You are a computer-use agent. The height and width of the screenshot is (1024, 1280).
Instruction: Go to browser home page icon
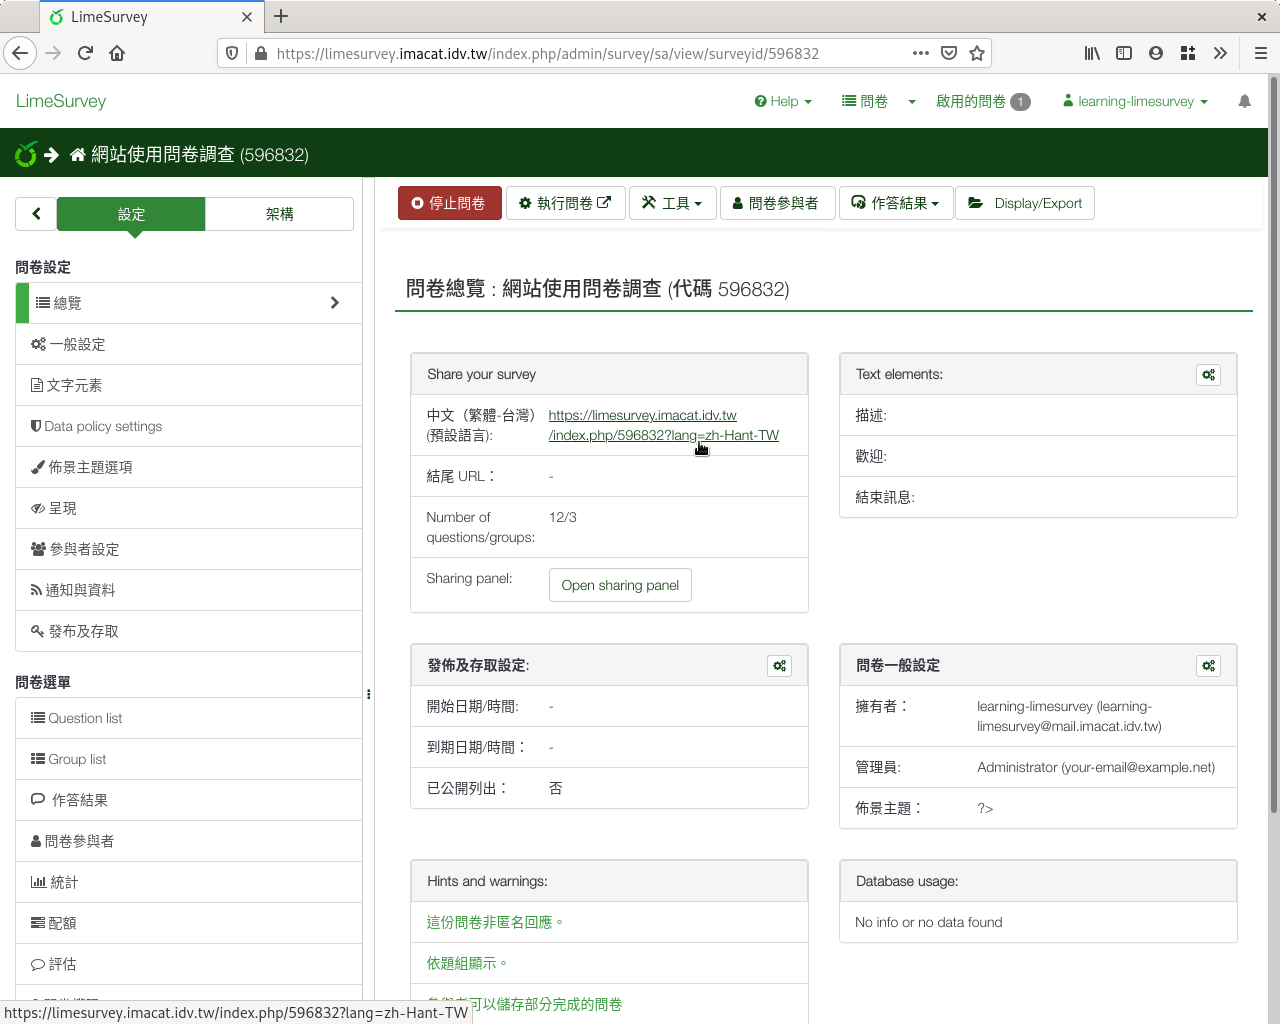(x=117, y=53)
